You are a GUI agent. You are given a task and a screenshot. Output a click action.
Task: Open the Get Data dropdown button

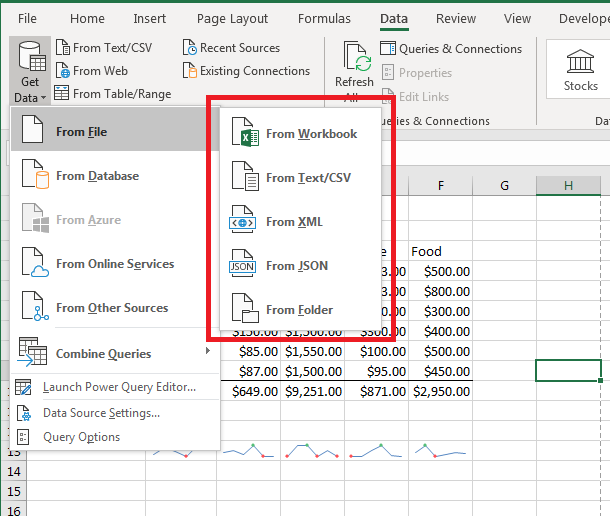click(30, 71)
